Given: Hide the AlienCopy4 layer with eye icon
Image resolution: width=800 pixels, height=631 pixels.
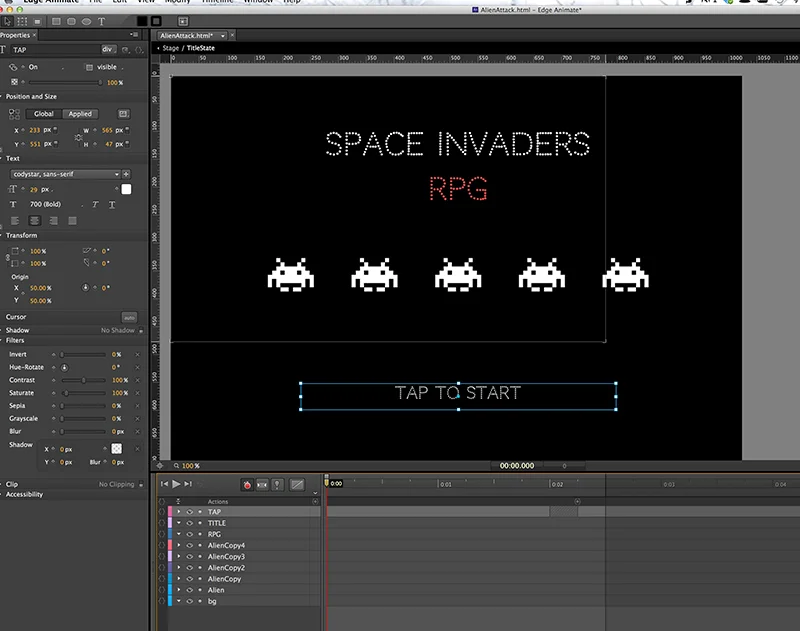Looking at the screenshot, I should click(x=189, y=545).
